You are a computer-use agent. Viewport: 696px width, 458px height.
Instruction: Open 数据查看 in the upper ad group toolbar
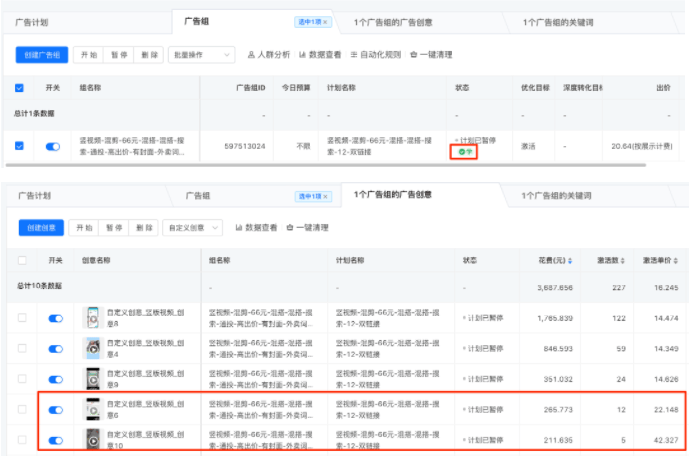(320, 55)
